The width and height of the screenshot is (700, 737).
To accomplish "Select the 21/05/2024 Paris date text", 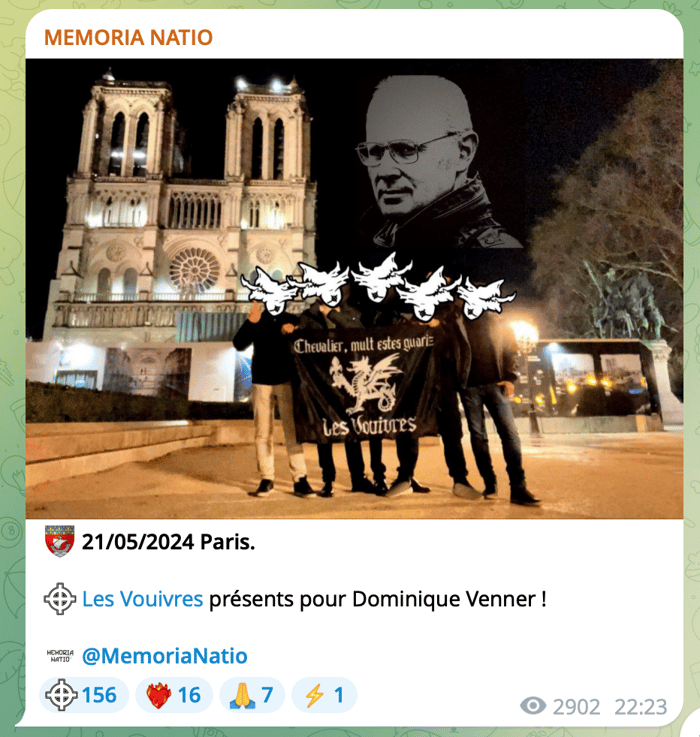I will (168, 542).
